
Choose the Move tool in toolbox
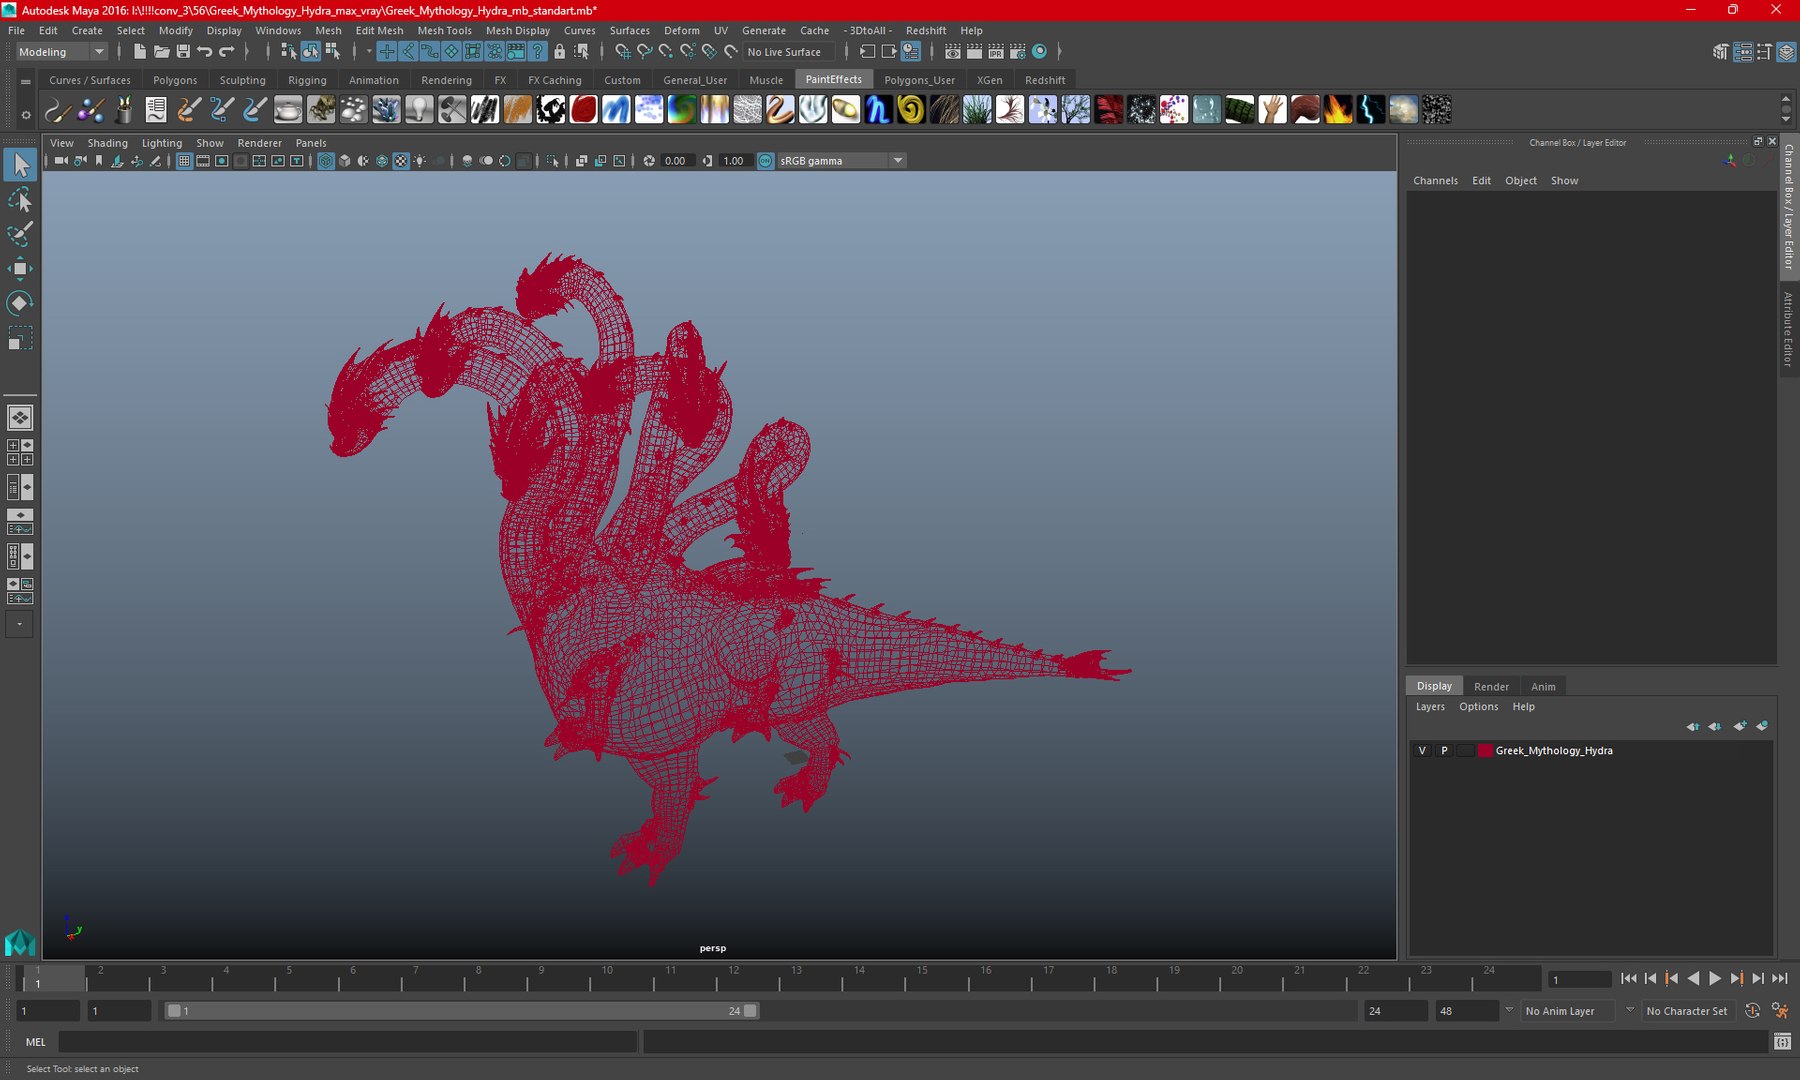pyautogui.click(x=20, y=268)
